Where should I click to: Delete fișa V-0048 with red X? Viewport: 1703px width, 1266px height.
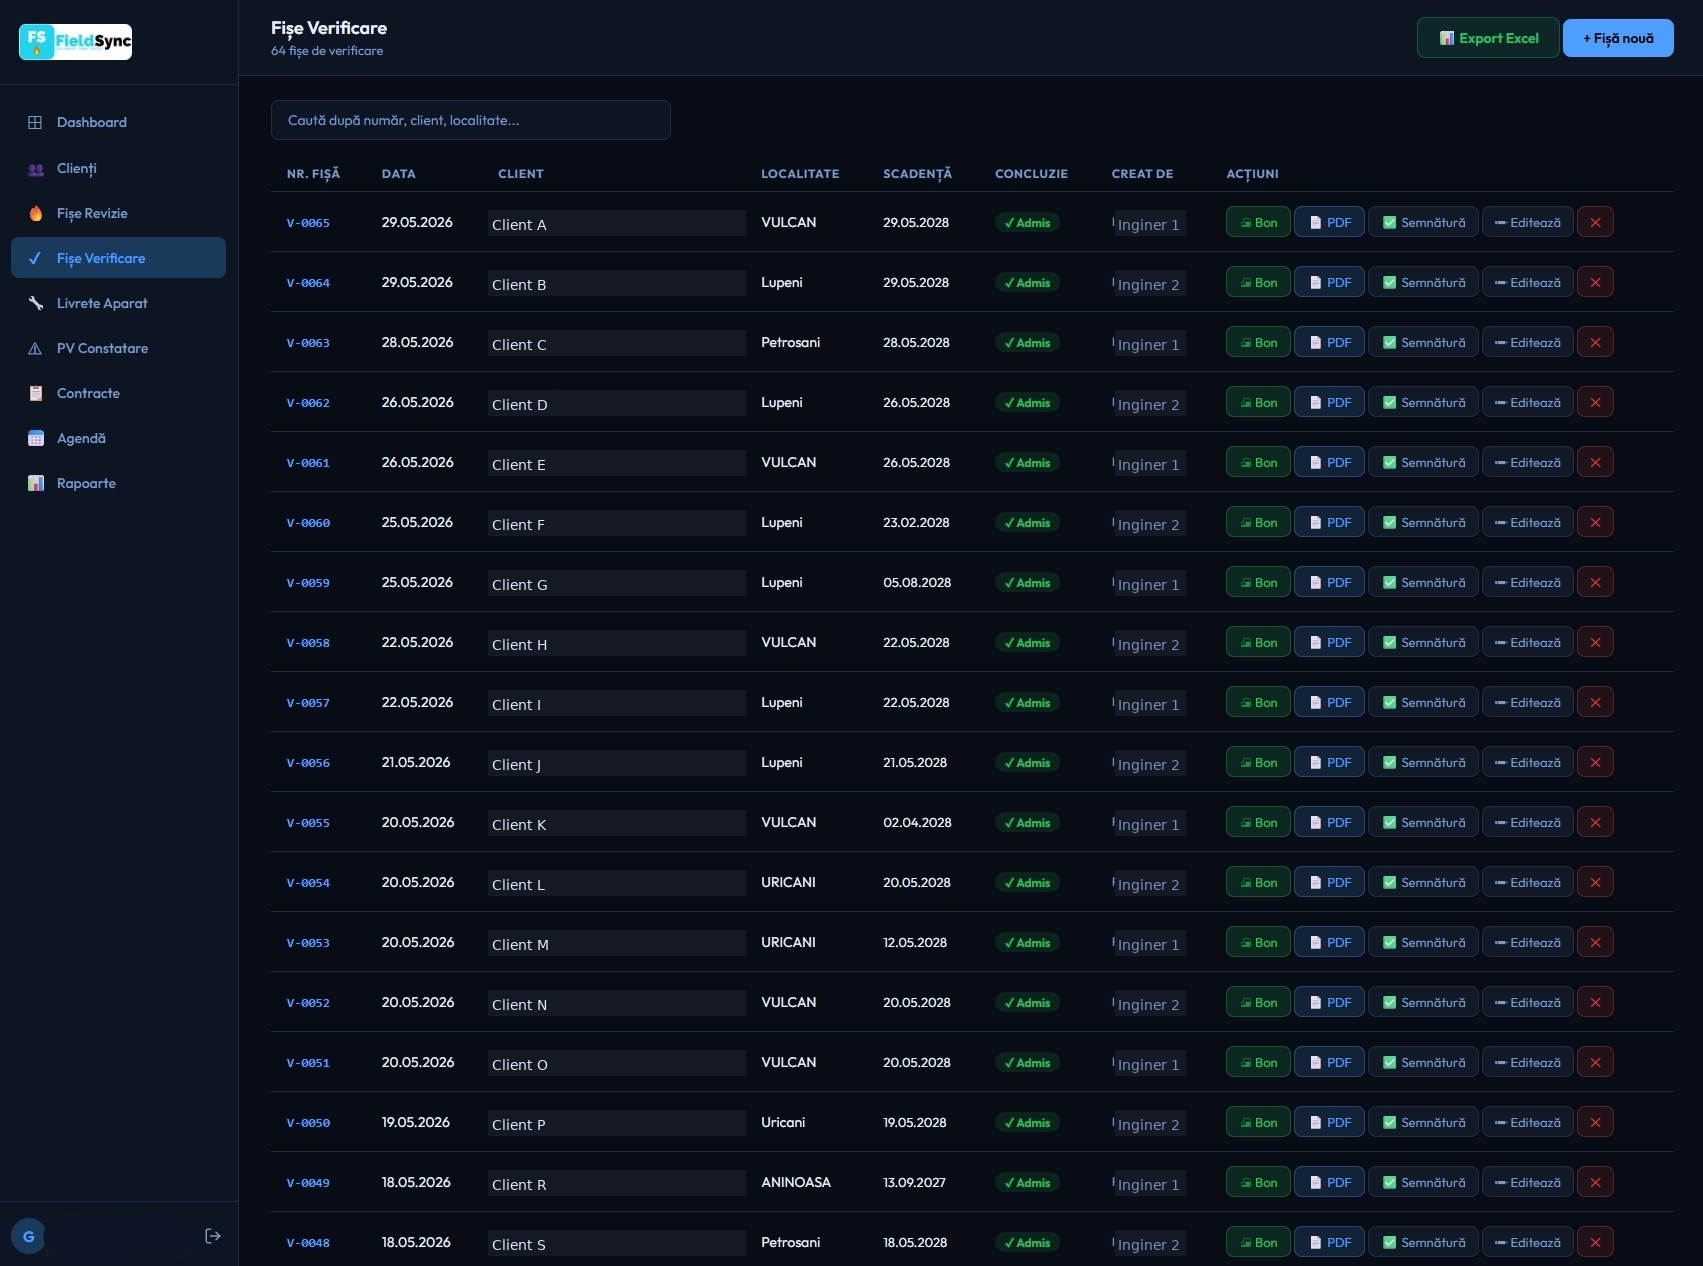(x=1595, y=1242)
